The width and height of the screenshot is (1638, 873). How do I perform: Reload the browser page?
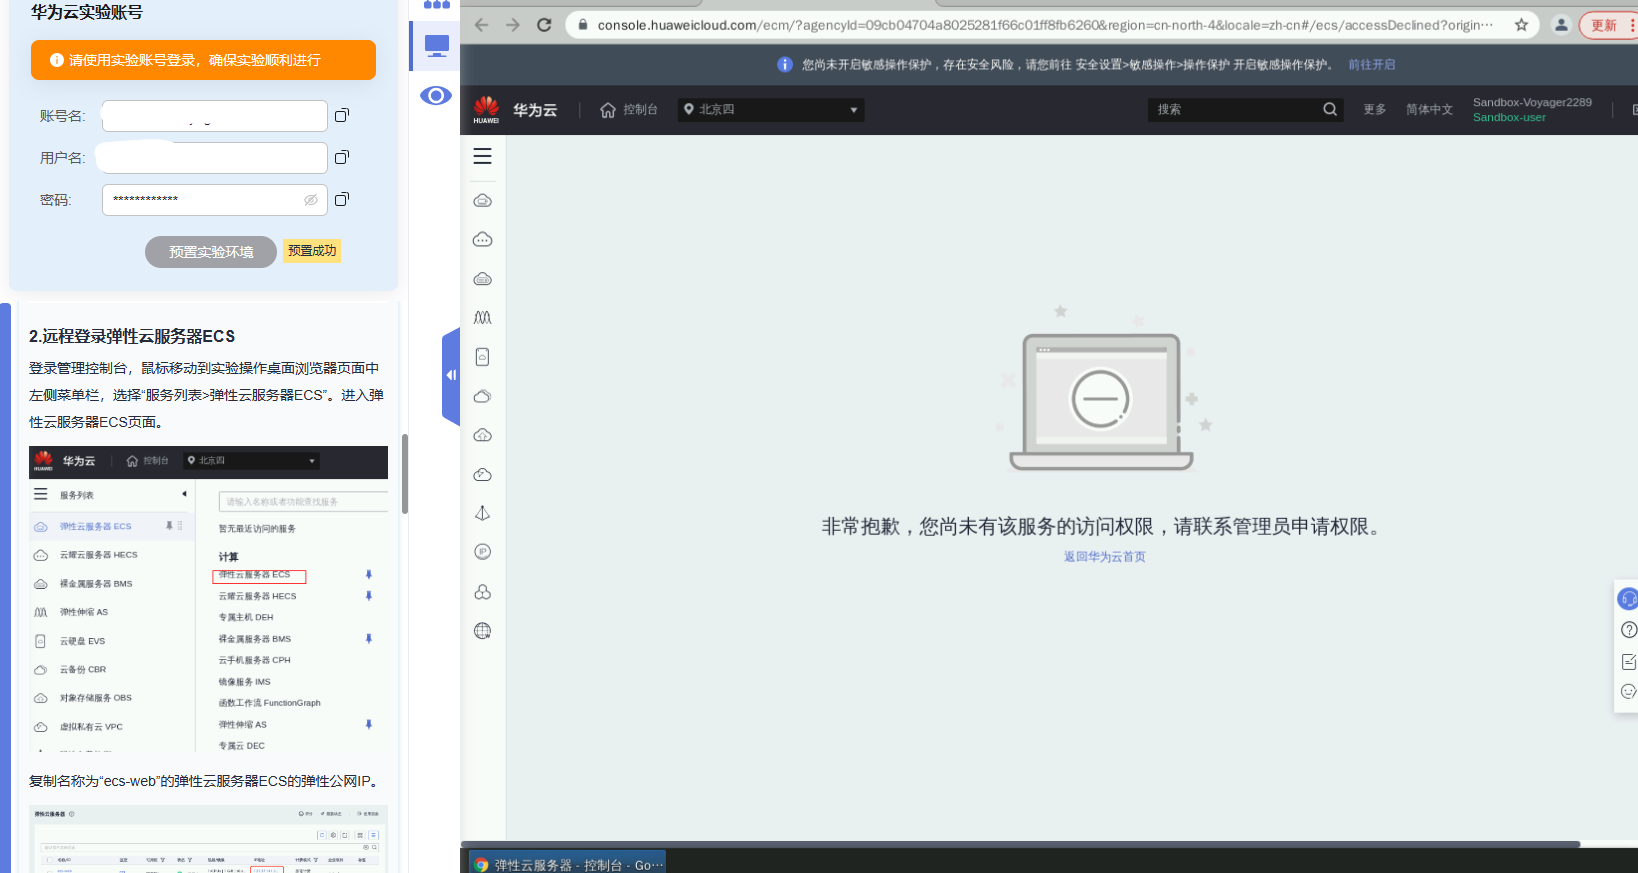[544, 25]
